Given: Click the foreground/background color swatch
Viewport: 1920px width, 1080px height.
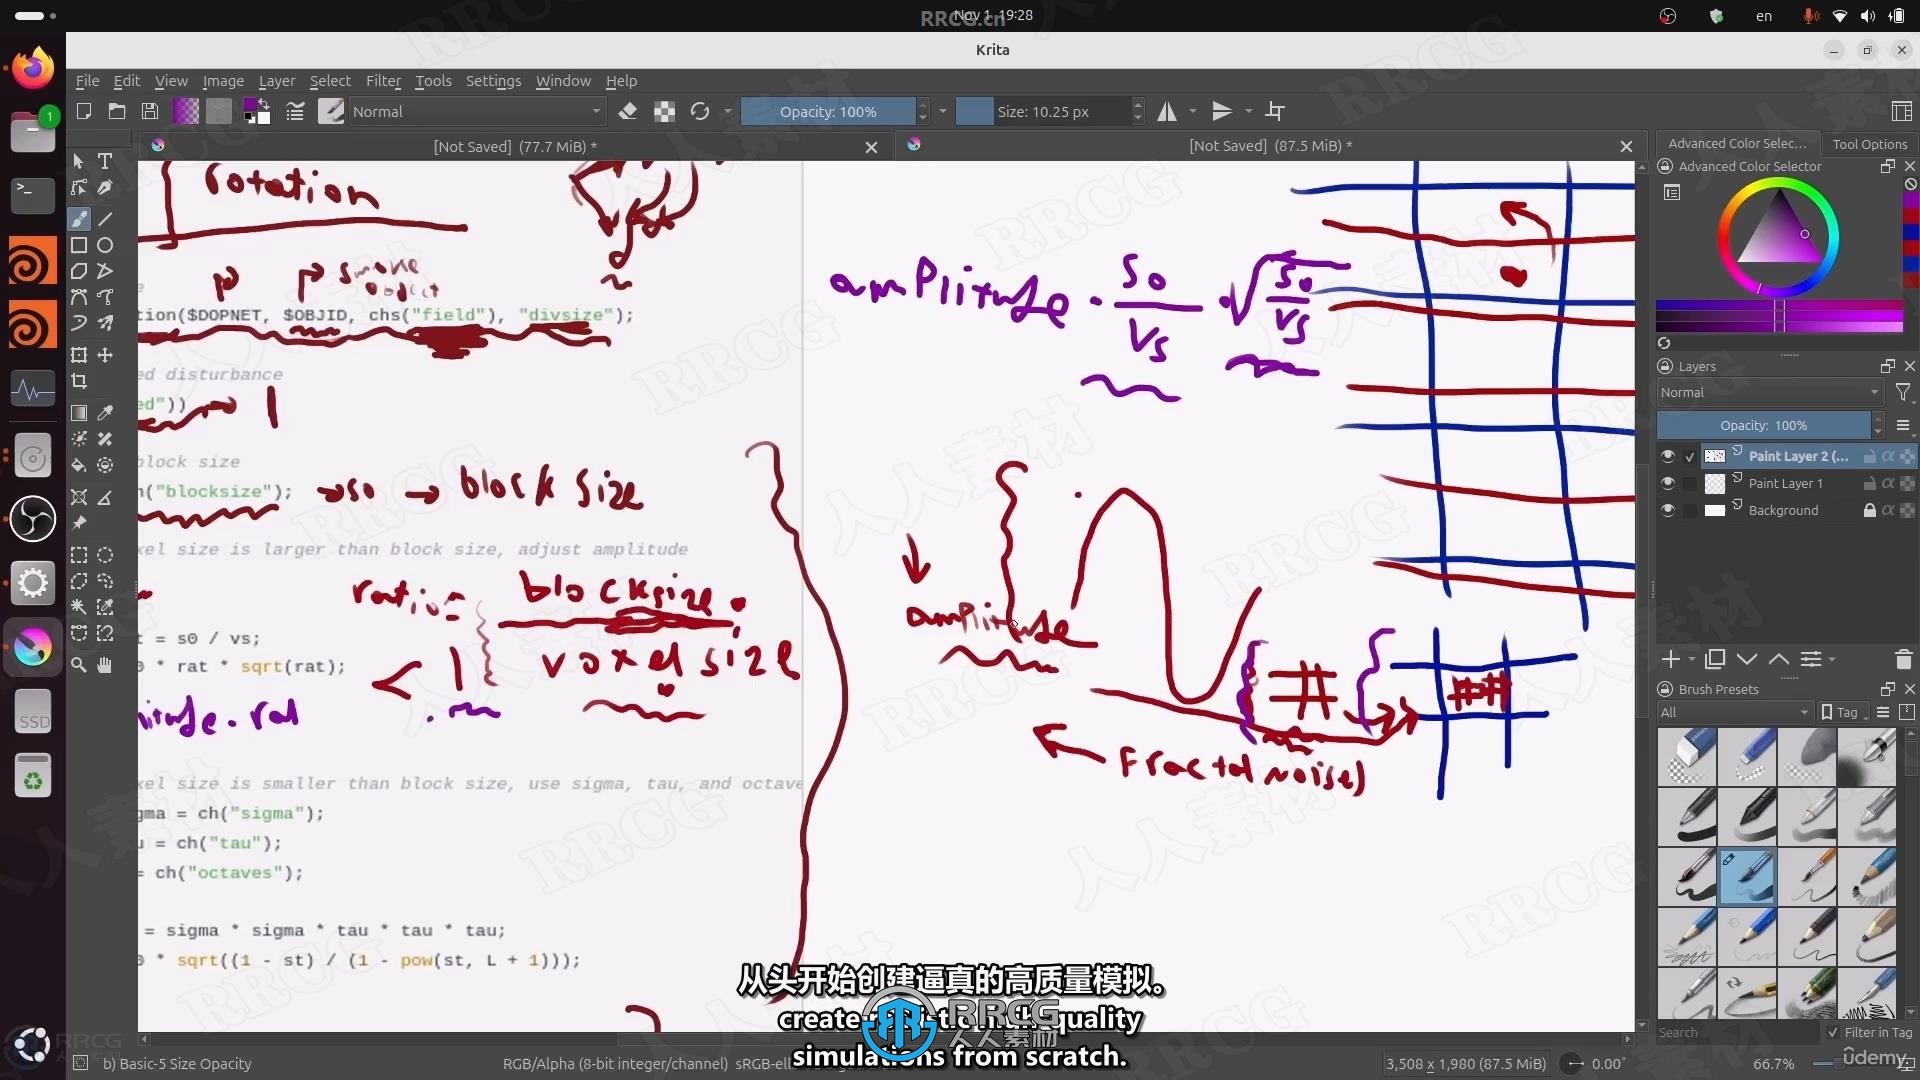Looking at the screenshot, I should [257, 111].
